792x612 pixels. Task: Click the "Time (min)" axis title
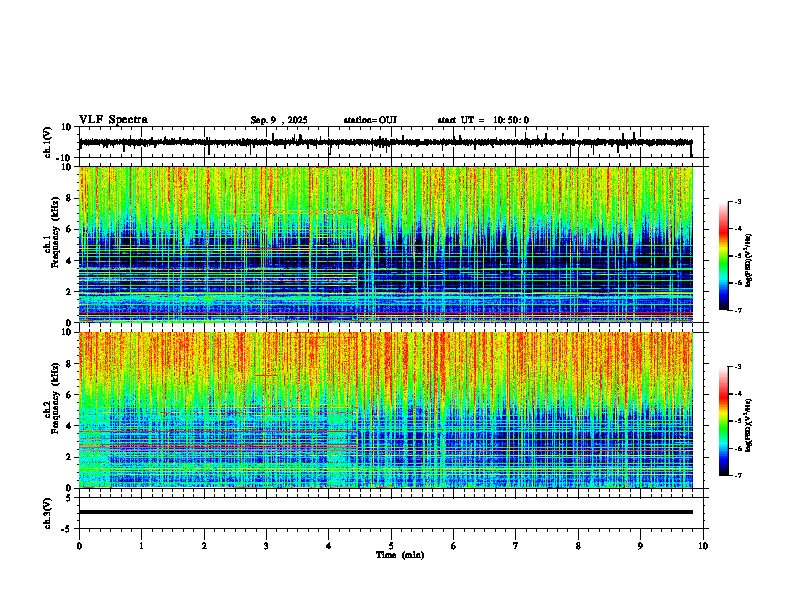pyautogui.click(x=400, y=555)
